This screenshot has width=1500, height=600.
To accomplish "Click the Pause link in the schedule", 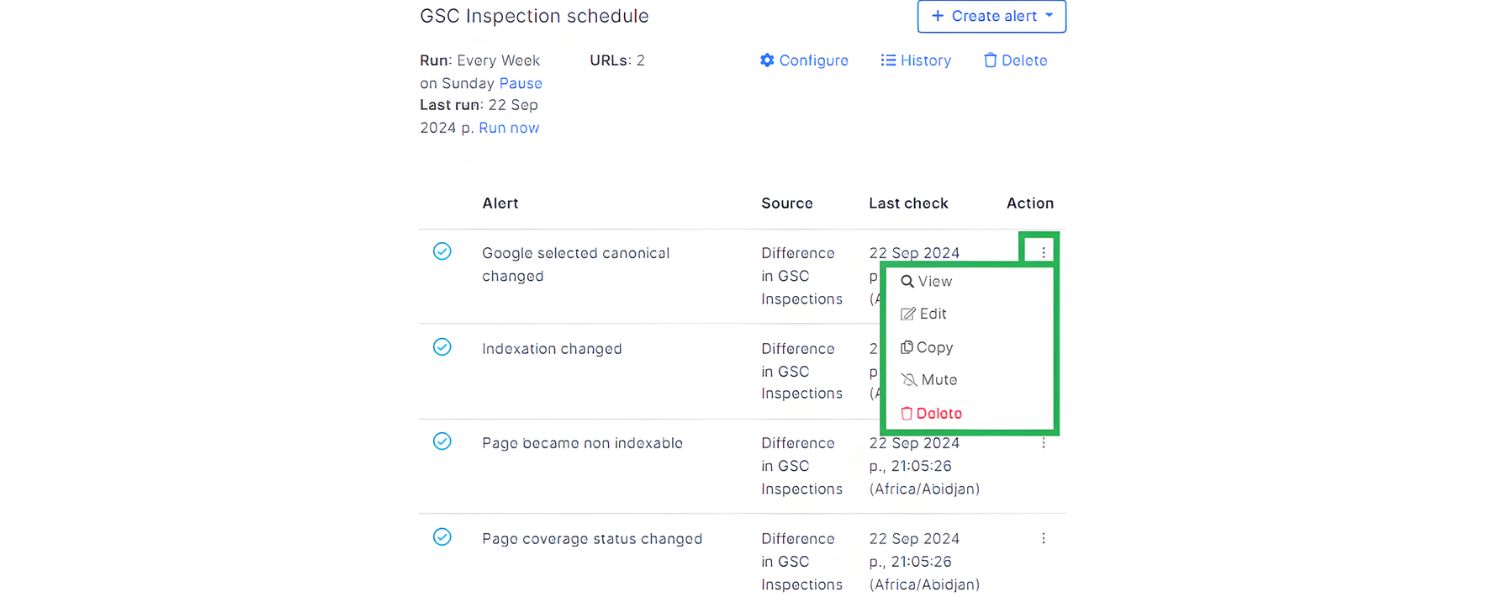I will coord(520,83).
